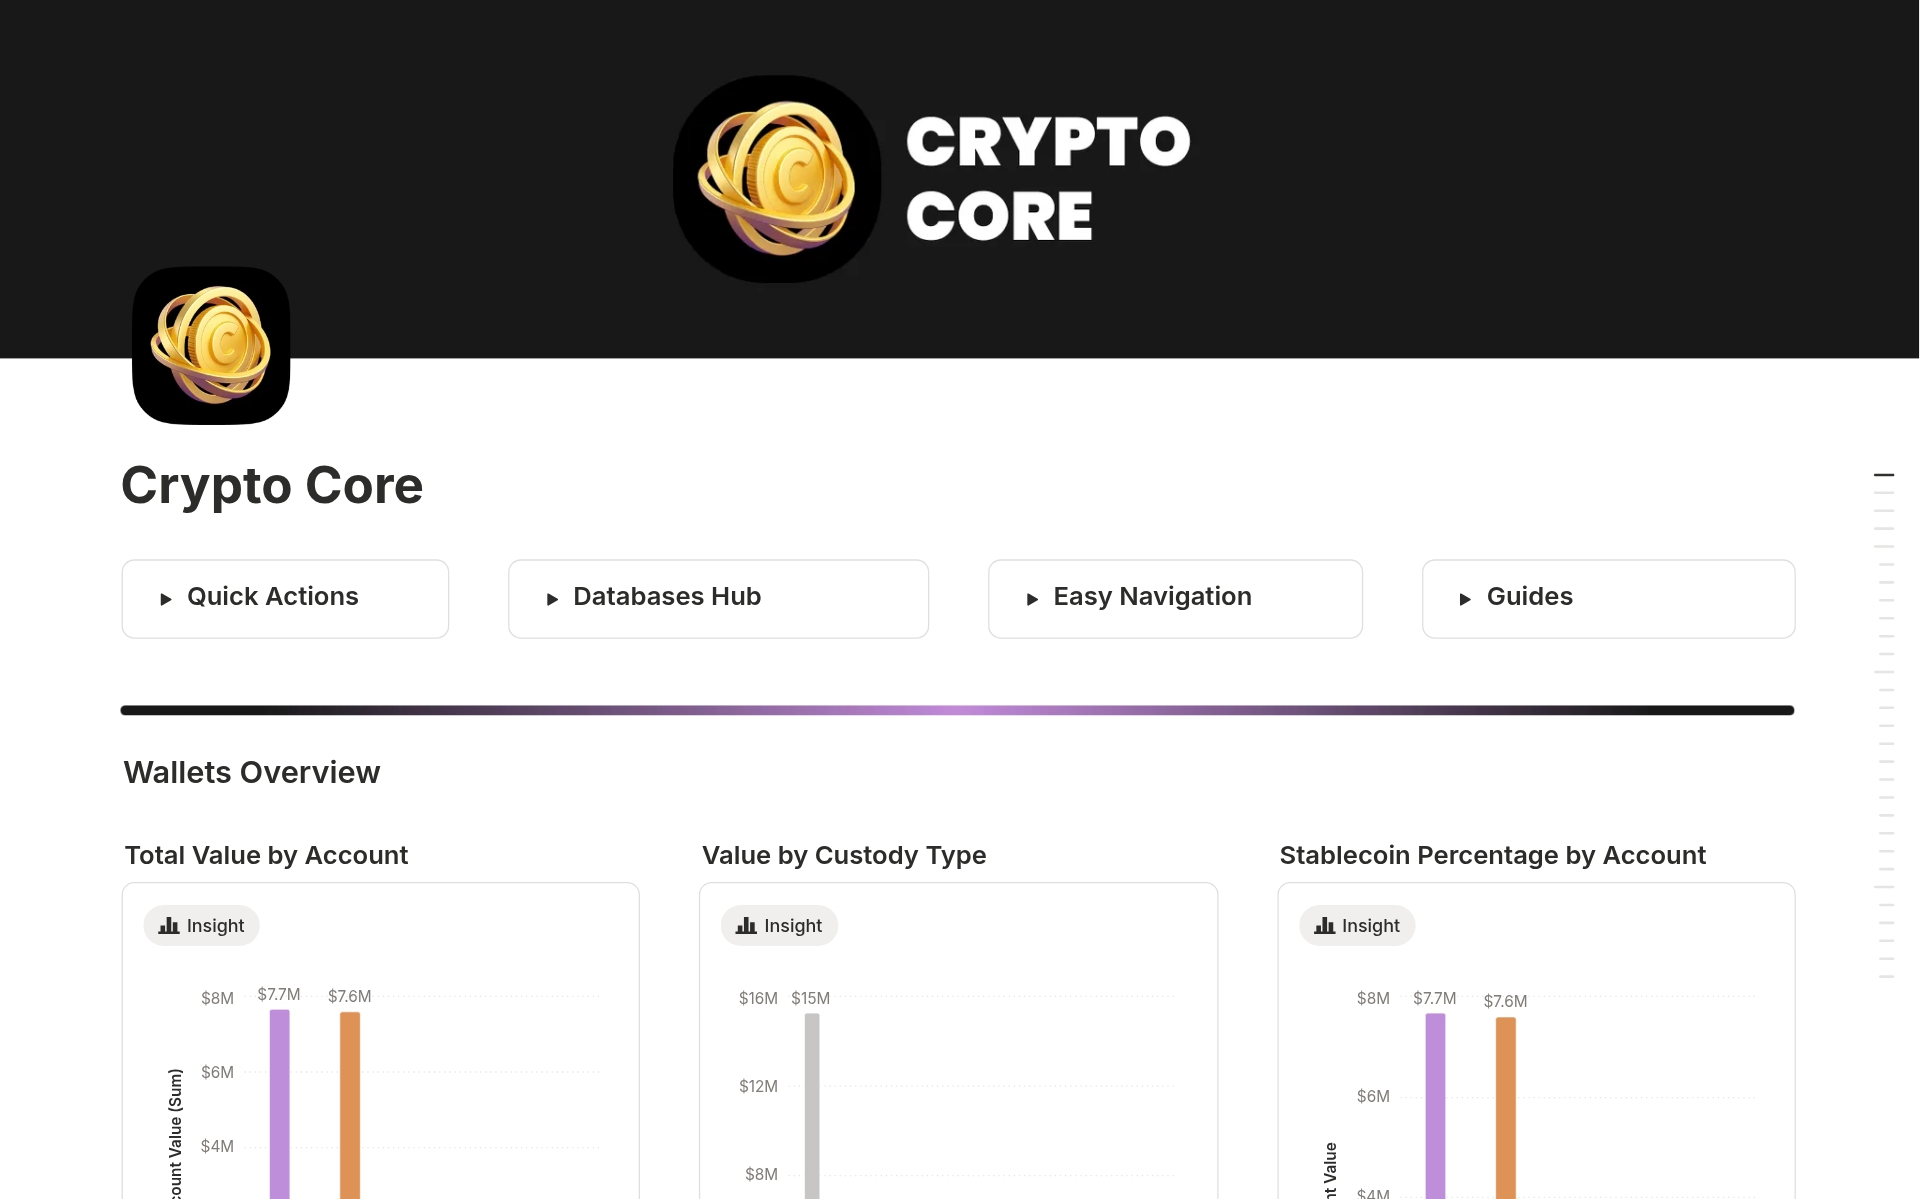Expand the Easy Navigation toggle block
The height and width of the screenshot is (1199, 1920).
tap(1152, 597)
